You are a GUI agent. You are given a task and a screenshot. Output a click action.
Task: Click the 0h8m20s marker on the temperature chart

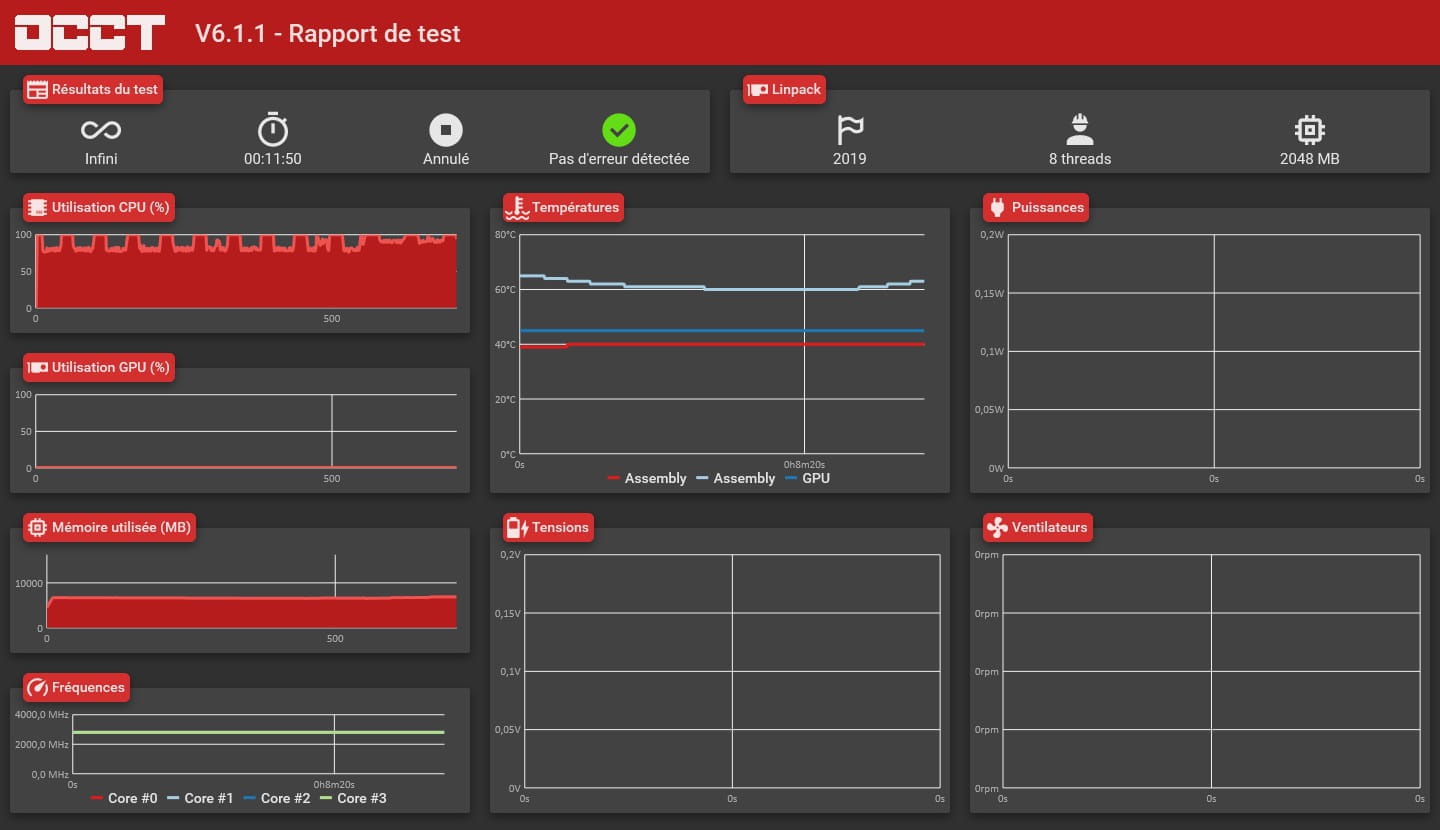click(x=804, y=465)
